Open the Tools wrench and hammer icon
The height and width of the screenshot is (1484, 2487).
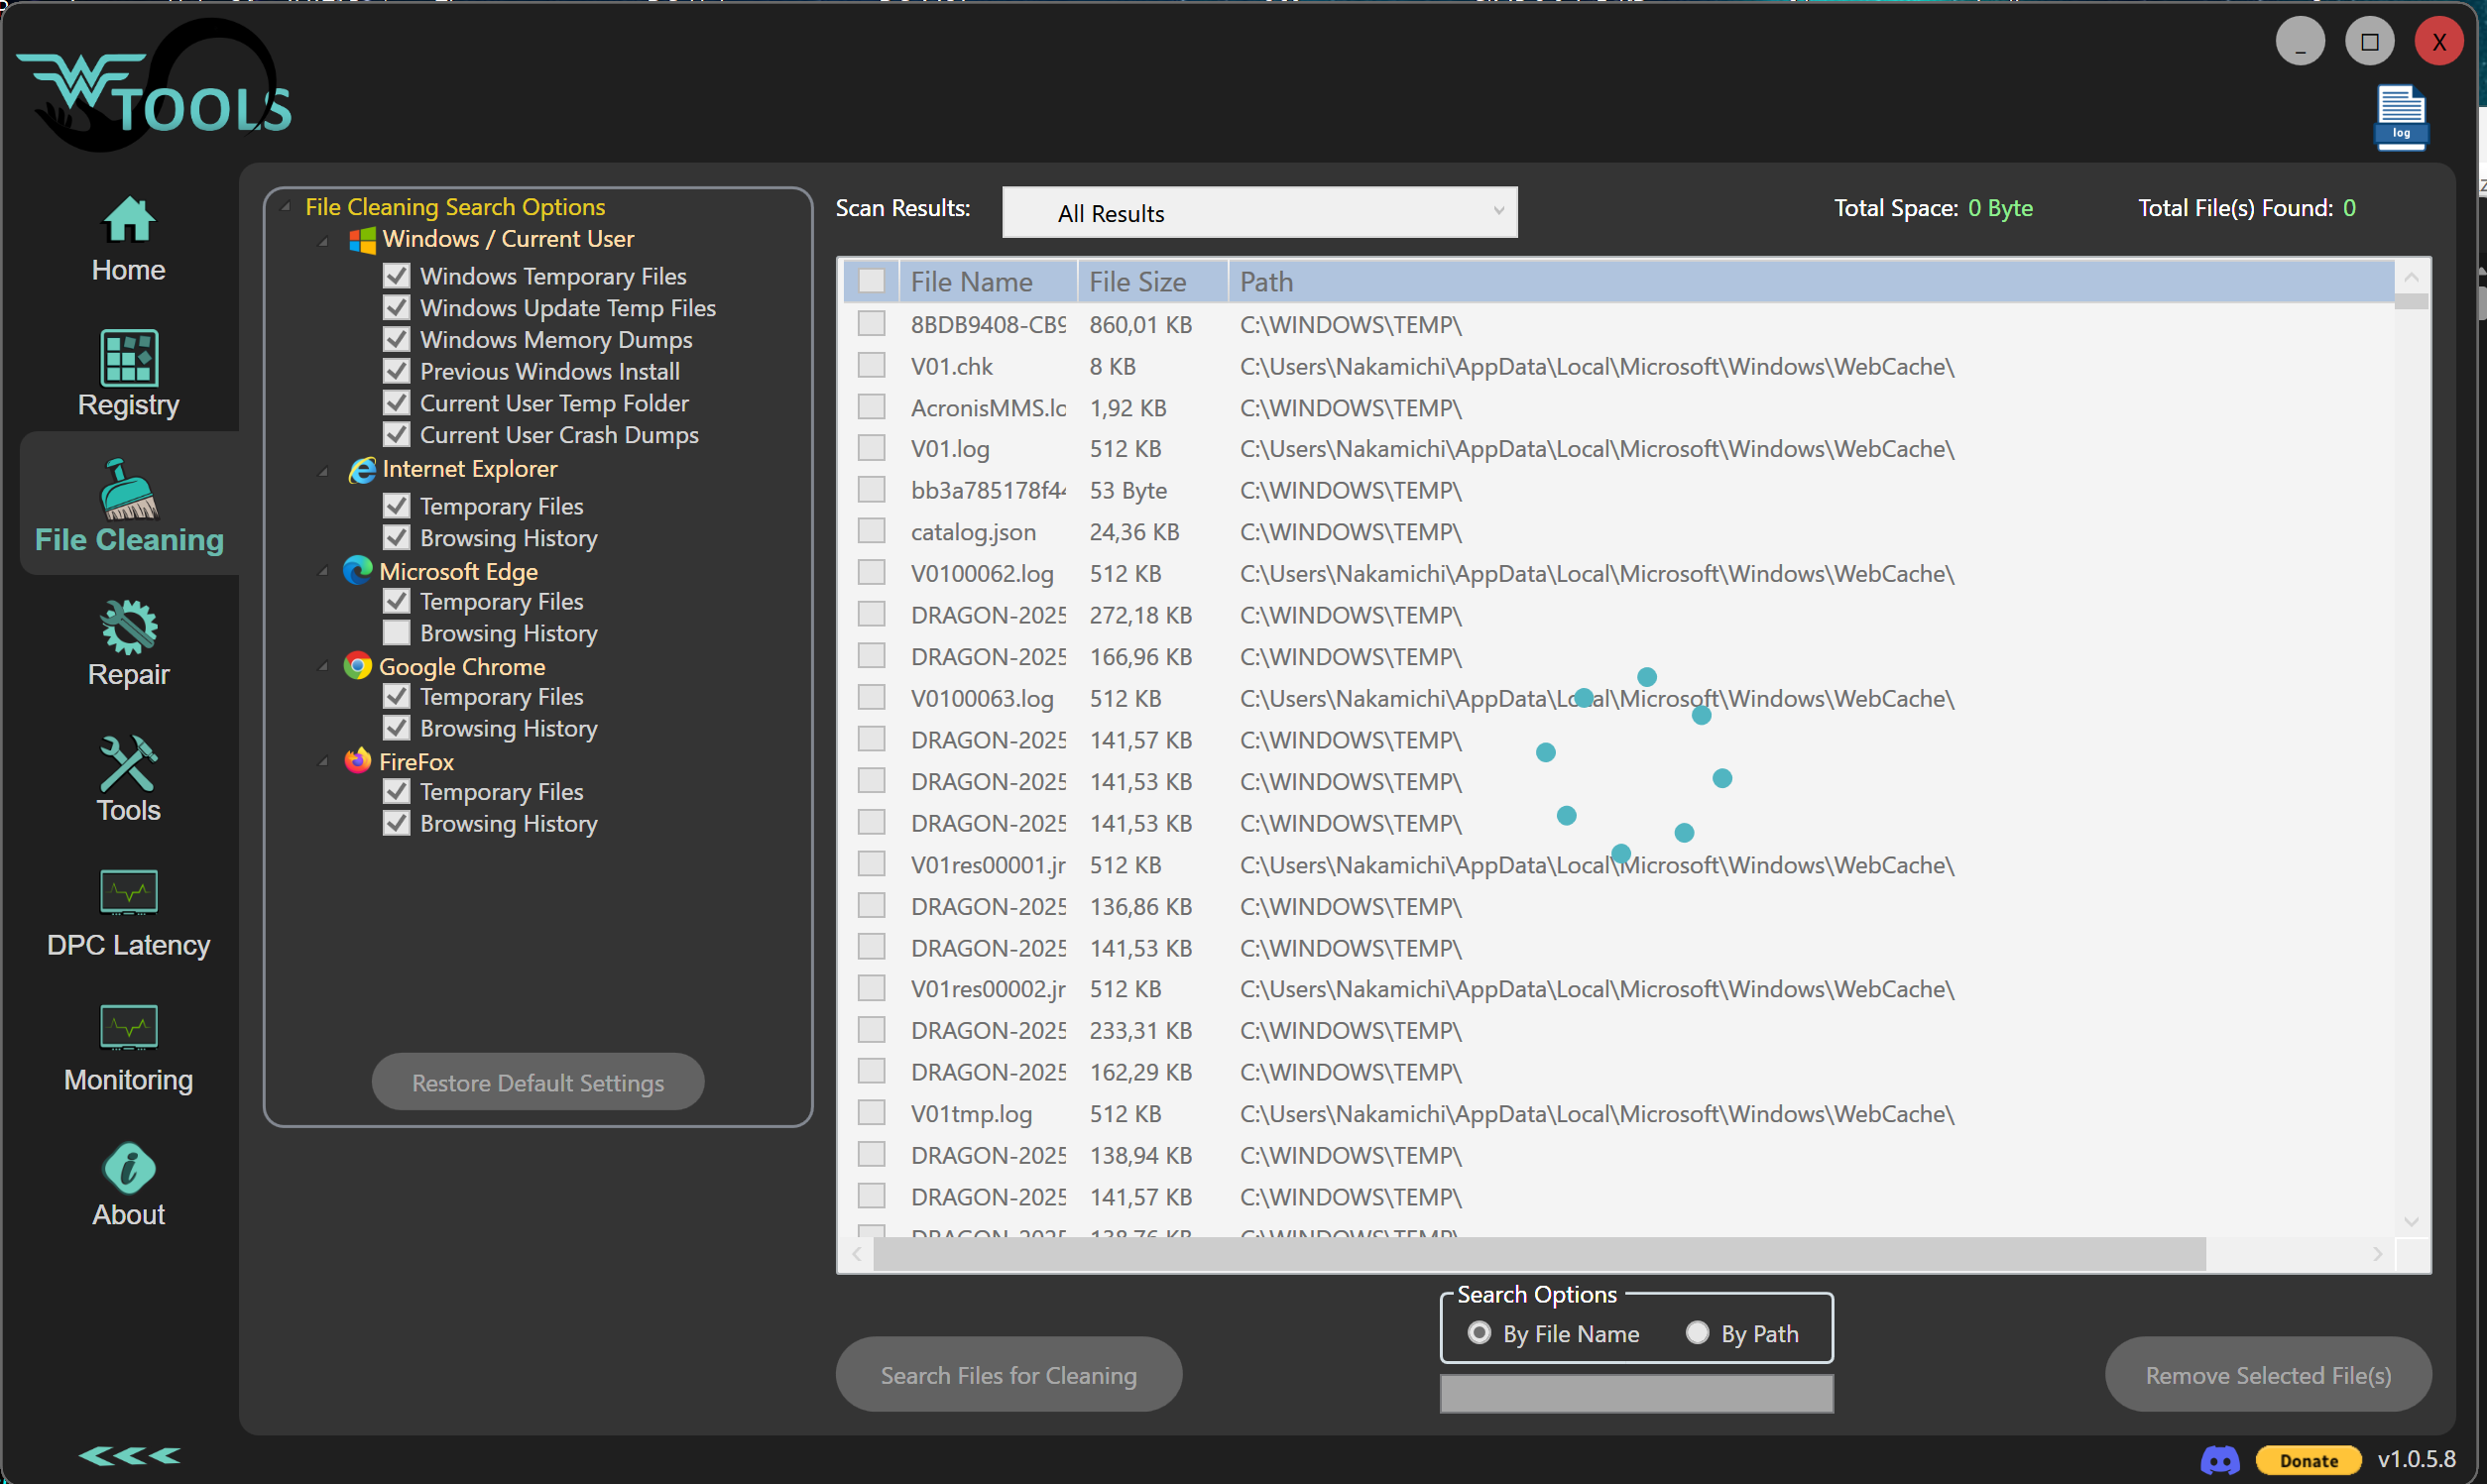(129, 763)
